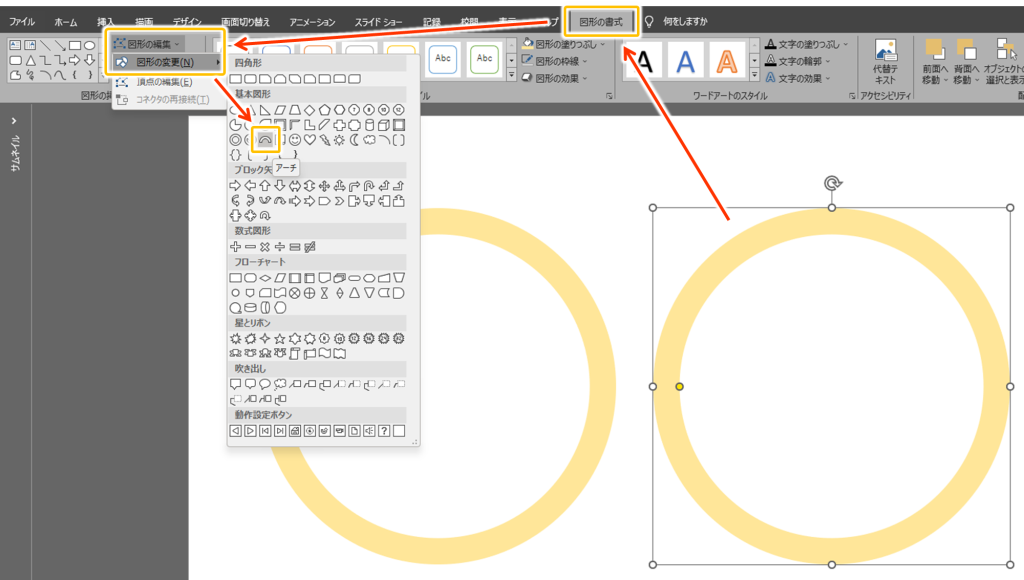
Task: Click the 代替テキスト alt text icon
Action: pyautogui.click(x=885, y=62)
